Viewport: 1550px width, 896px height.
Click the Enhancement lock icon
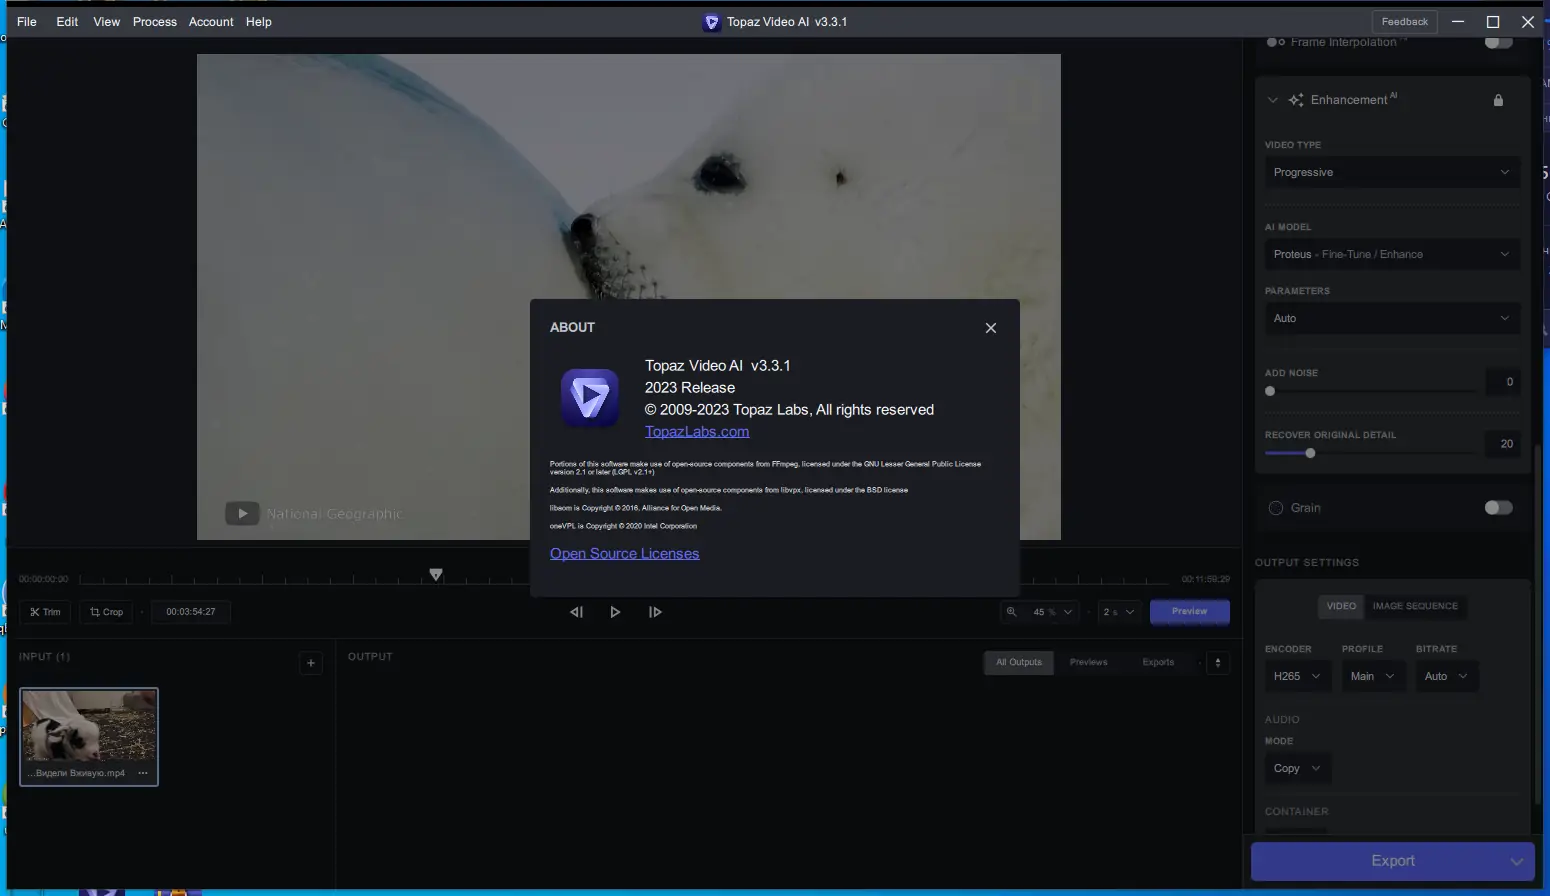pos(1498,100)
